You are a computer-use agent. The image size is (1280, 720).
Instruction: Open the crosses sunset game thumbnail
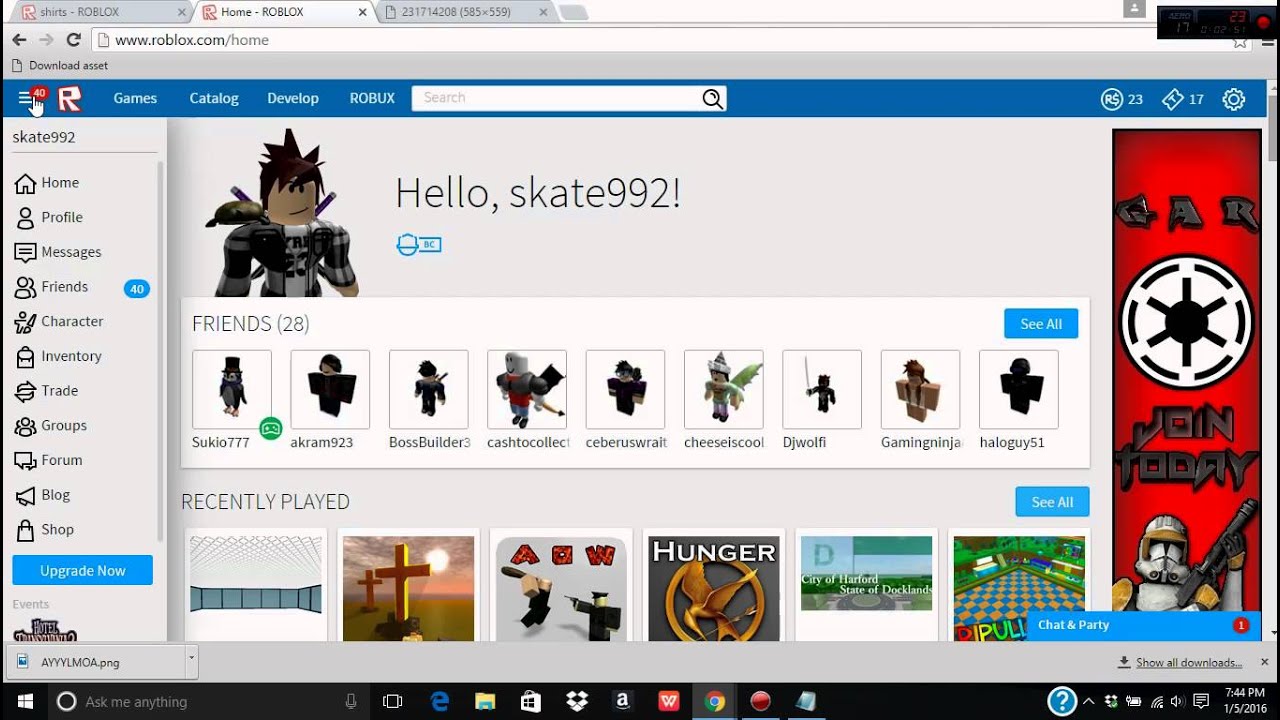[408, 589]
